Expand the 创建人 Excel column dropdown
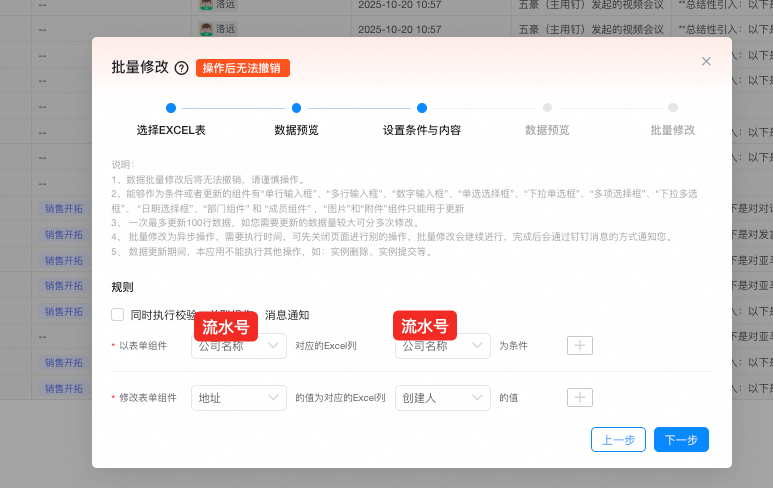 (442, 398)
